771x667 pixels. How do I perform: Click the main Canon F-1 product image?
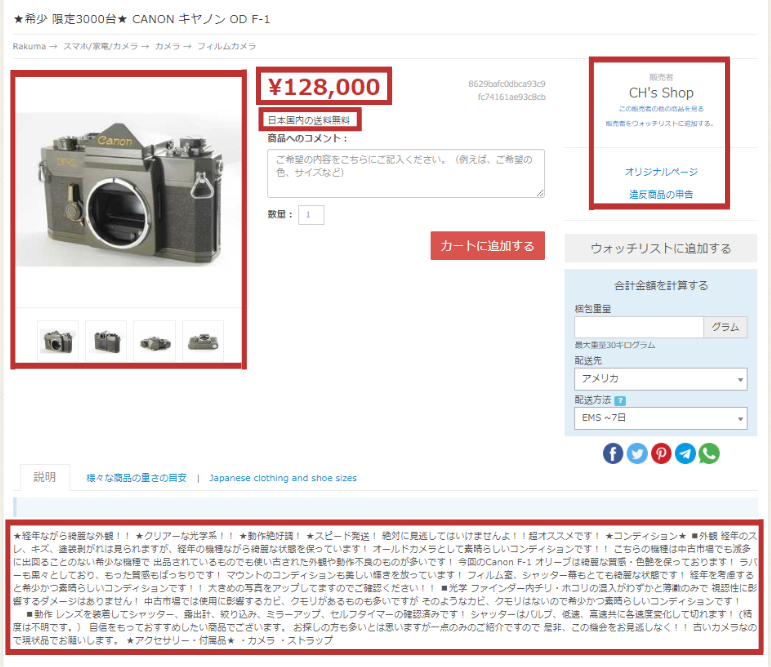[129, 190]
